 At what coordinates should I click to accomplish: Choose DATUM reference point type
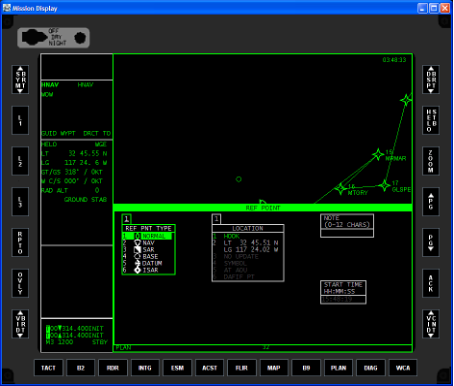tap(148, 263)
